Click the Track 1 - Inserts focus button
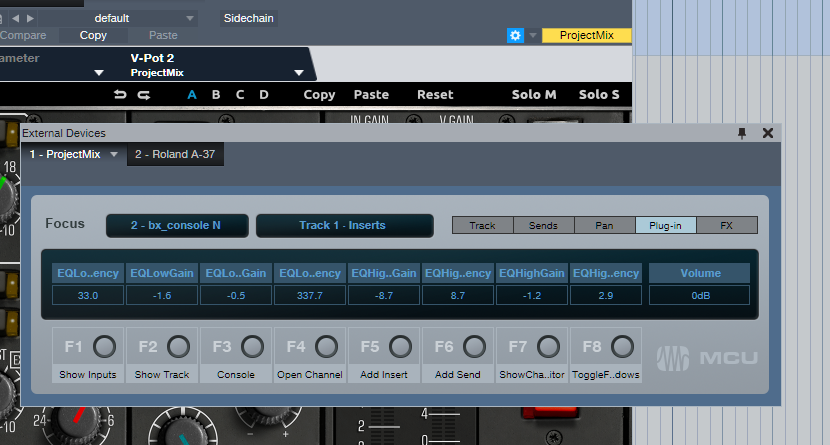Image resolution: width=830 pixels, height=445 pixels. click(x=345, y=225)
